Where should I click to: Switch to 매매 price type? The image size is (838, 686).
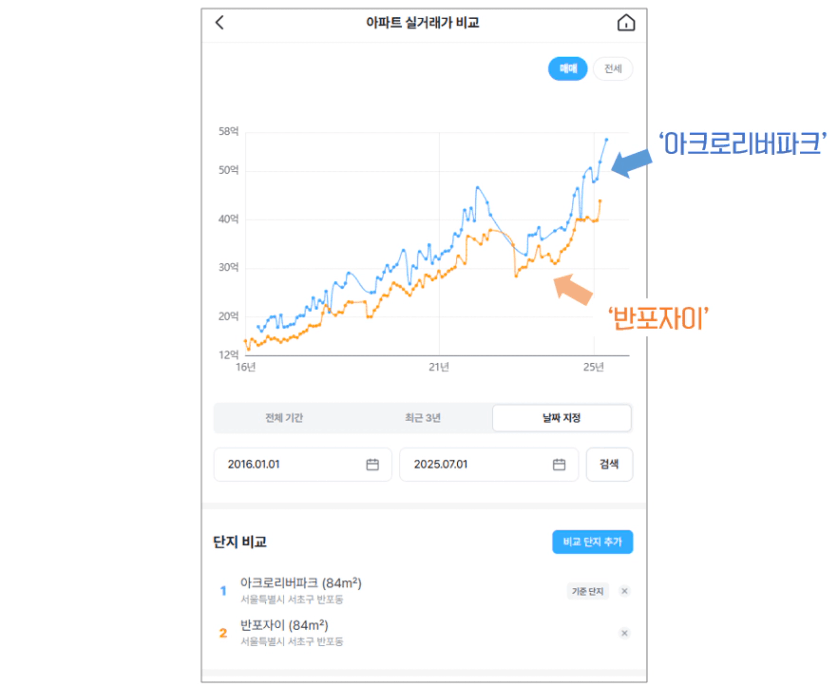coord(568,69)
